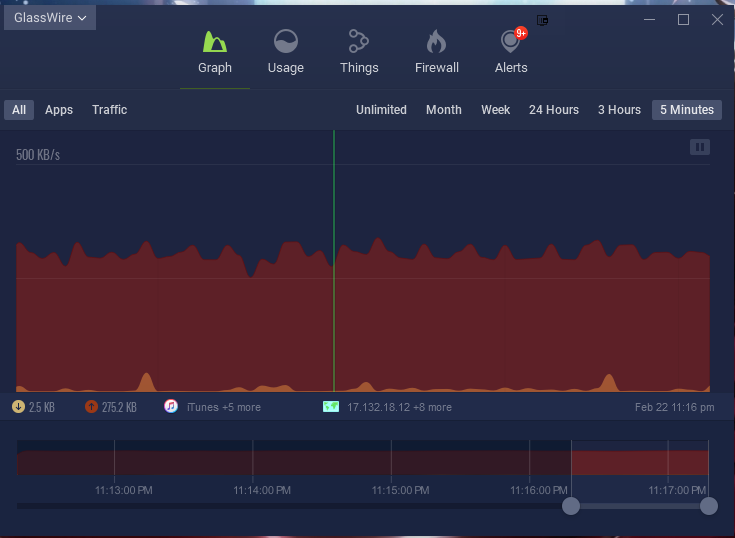735x538 pixels.
Task: Switch to the Apps filter
Action: tap(59, 110)
